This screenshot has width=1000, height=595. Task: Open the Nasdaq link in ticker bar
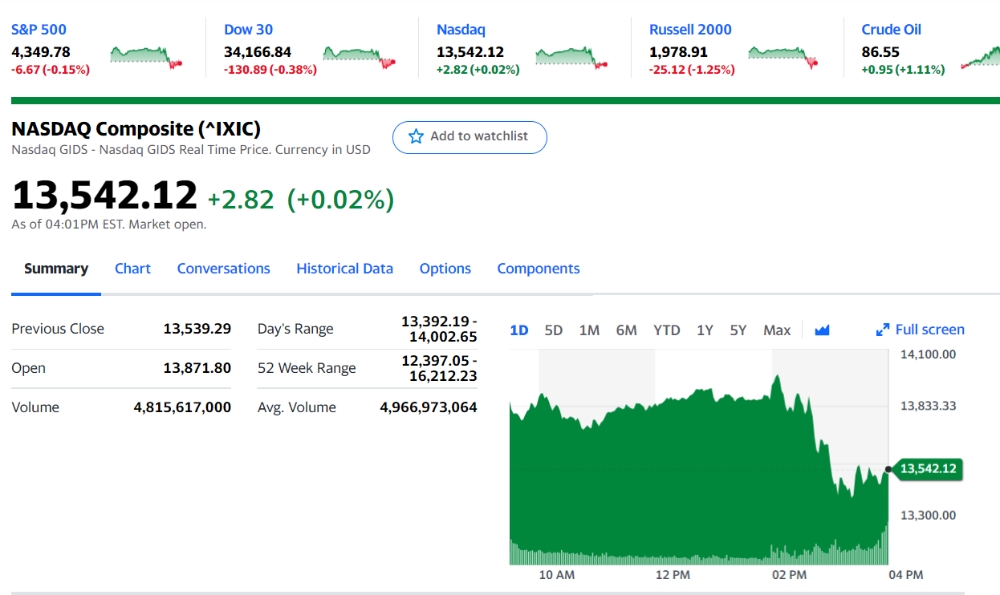pyautogui.click(x=460, y=29)
